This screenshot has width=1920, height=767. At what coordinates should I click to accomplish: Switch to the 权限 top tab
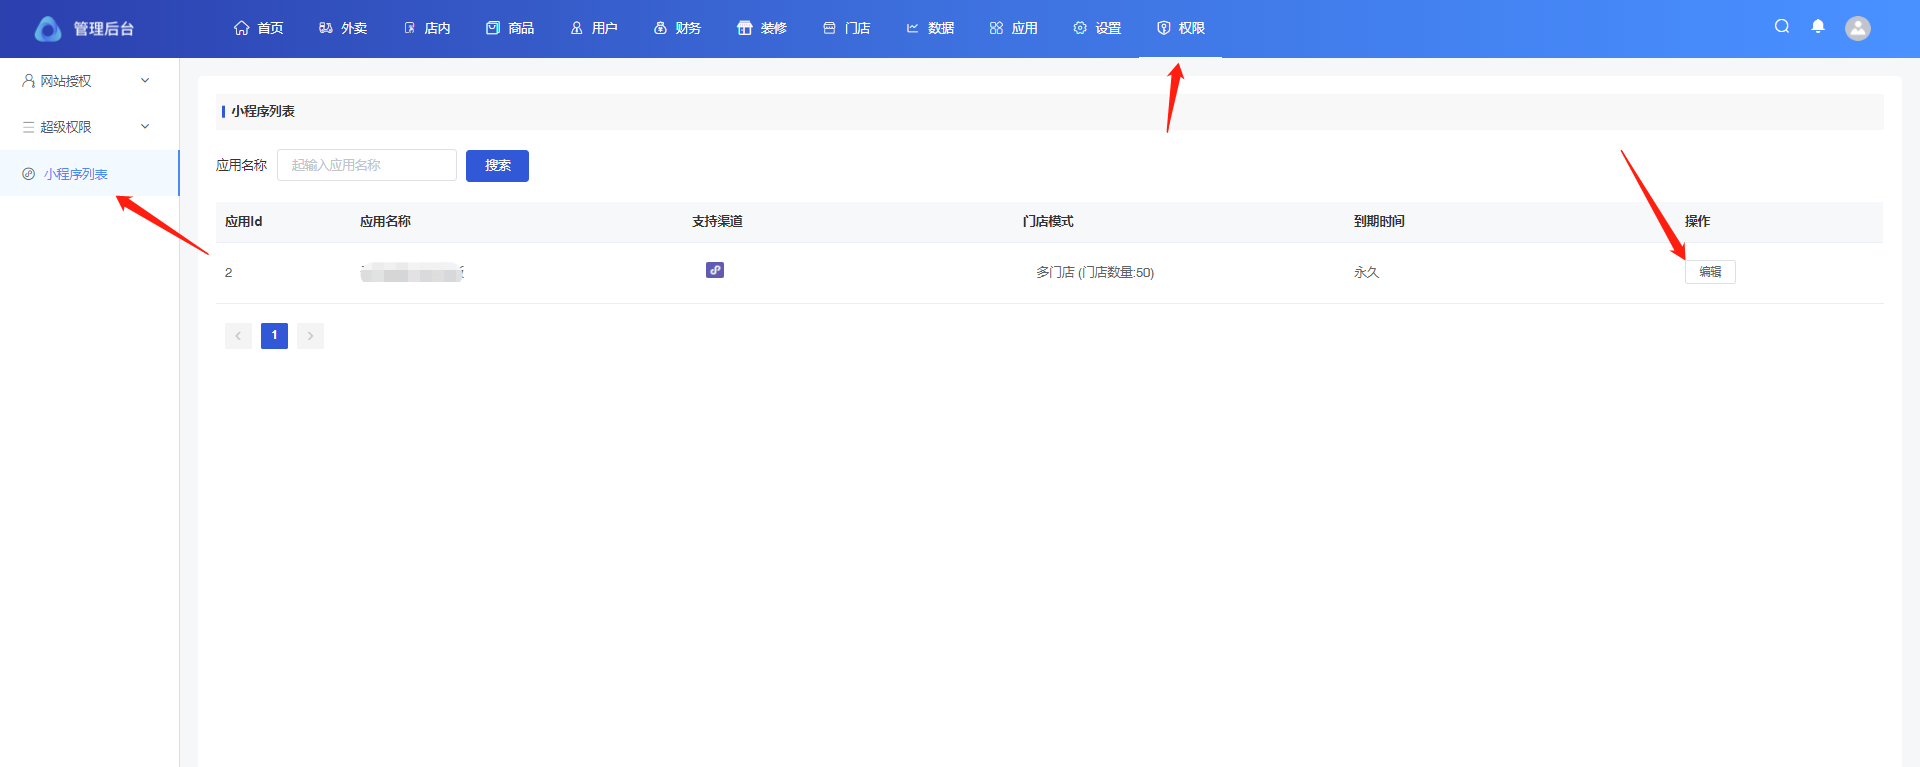pyautogui.click(x=1180, y=28)
